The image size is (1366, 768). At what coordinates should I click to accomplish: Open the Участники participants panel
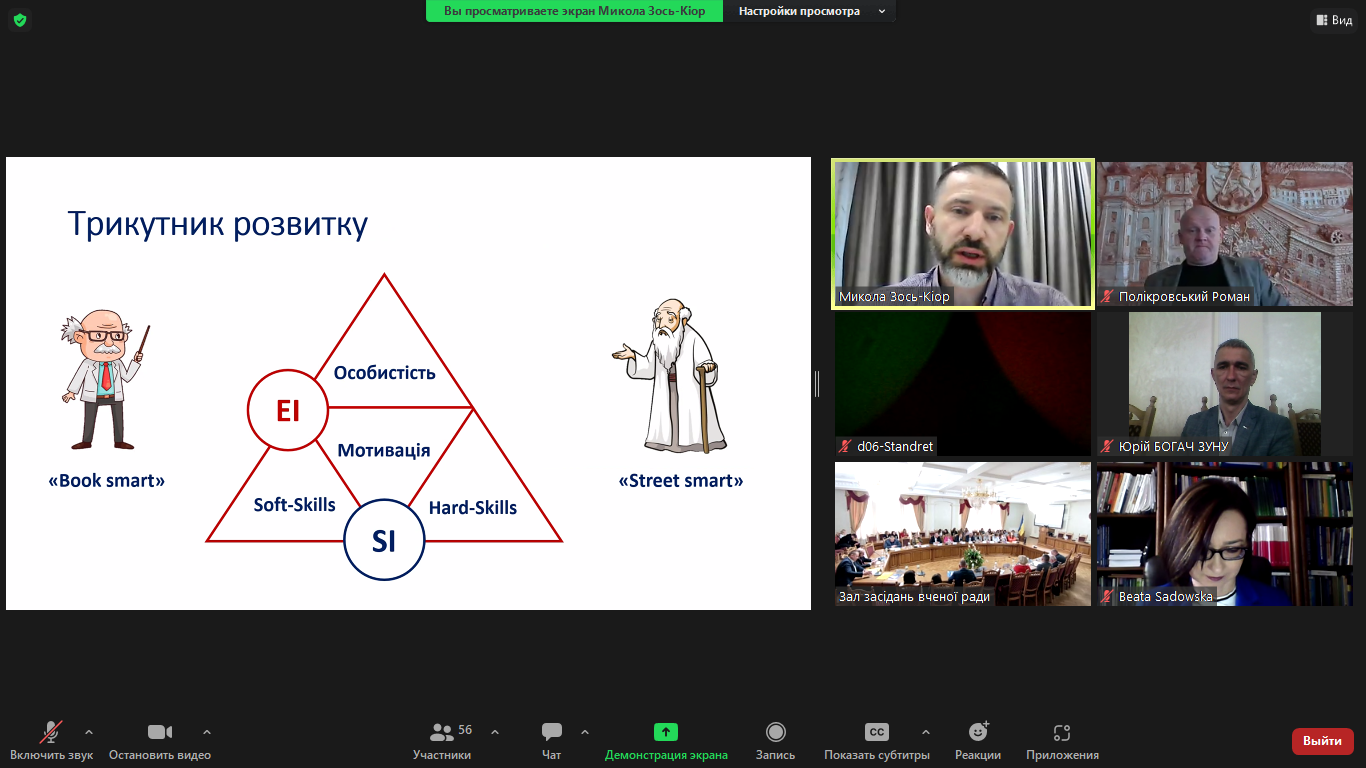coord(442,740)
